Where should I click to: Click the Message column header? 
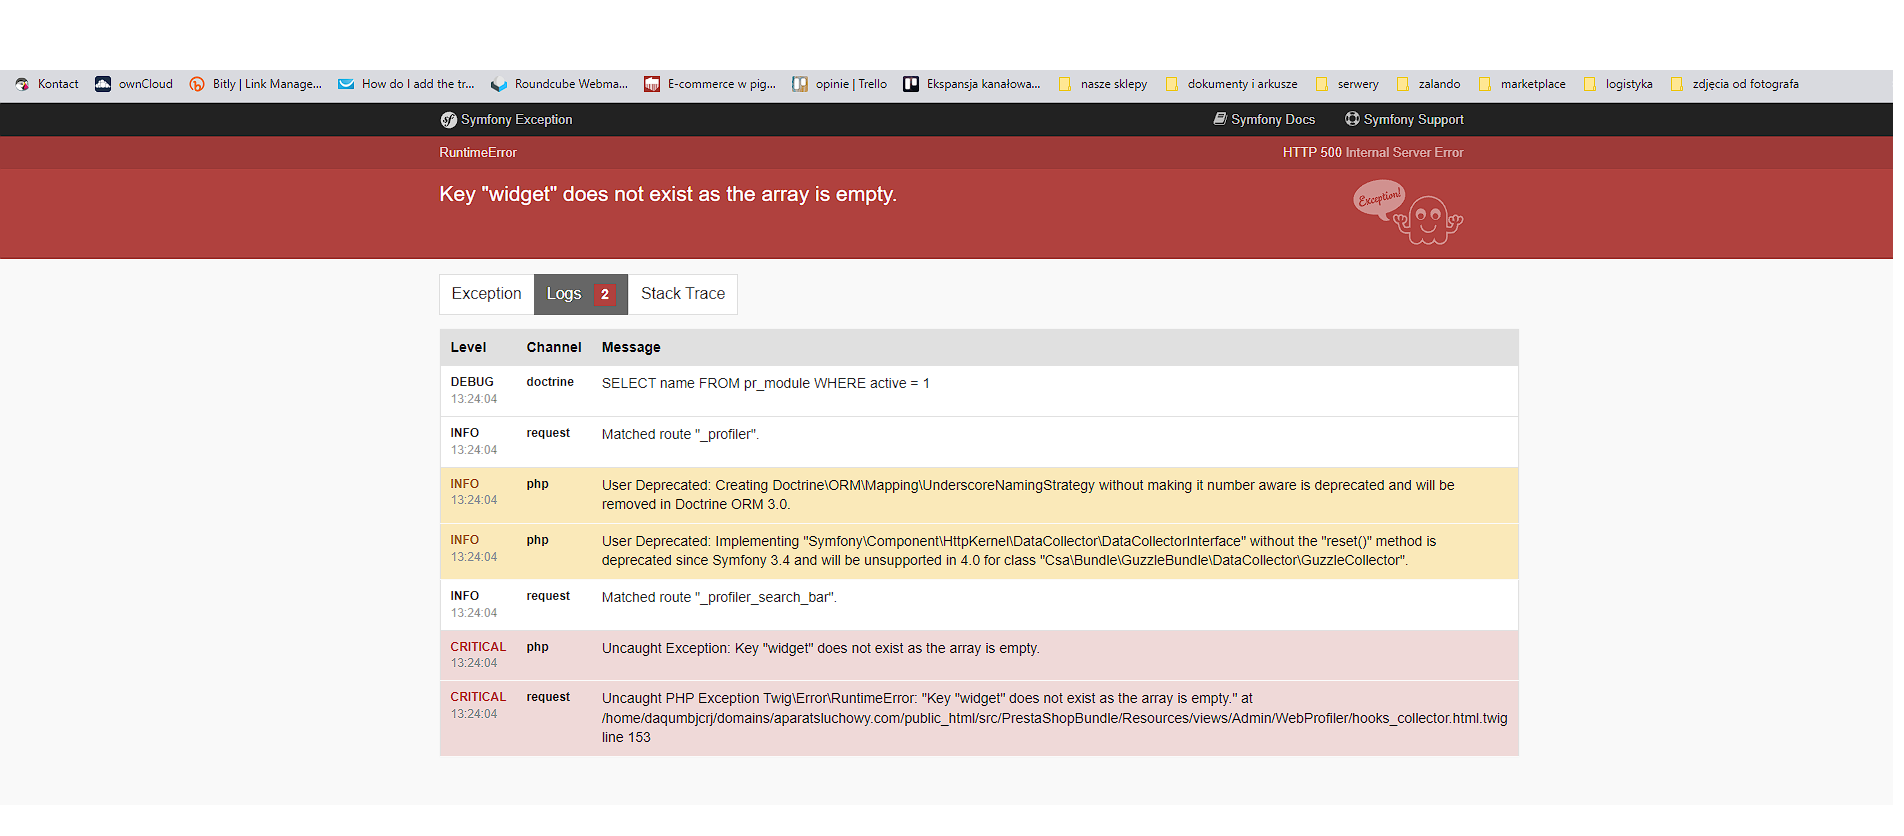(631, 348)
